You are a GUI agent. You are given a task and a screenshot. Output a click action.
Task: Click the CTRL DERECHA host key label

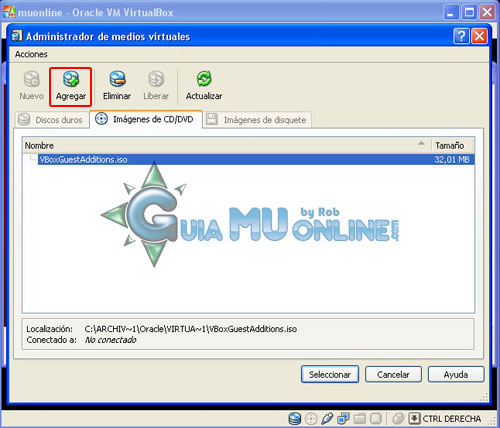(x=452, y=418)
